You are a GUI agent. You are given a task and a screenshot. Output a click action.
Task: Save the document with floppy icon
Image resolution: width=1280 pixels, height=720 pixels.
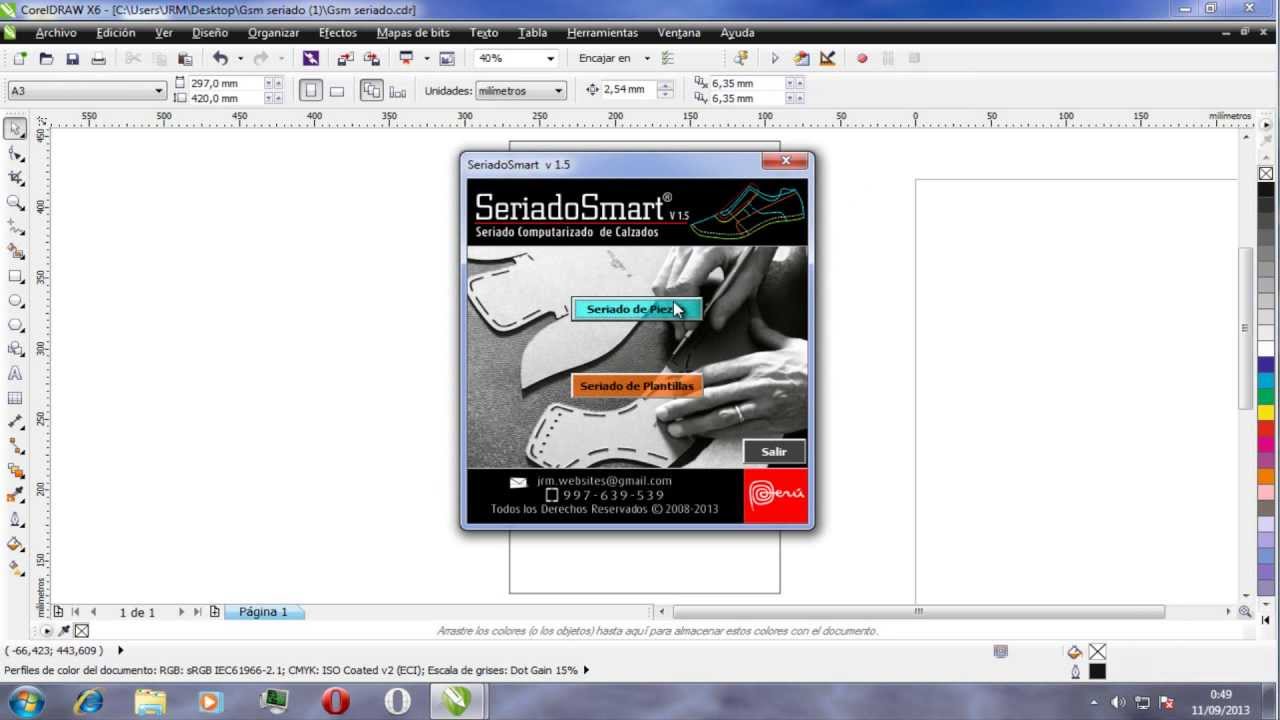click(72, 59)
